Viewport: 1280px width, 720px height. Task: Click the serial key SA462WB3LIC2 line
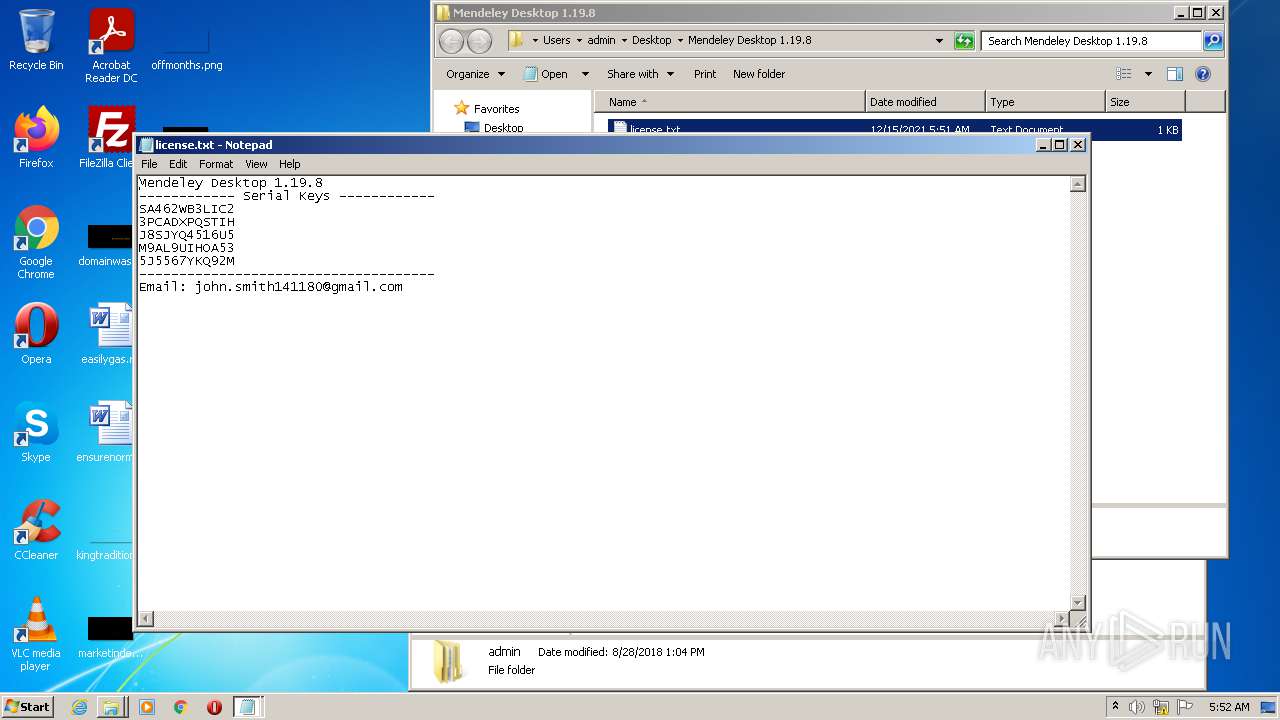(186, 209)
